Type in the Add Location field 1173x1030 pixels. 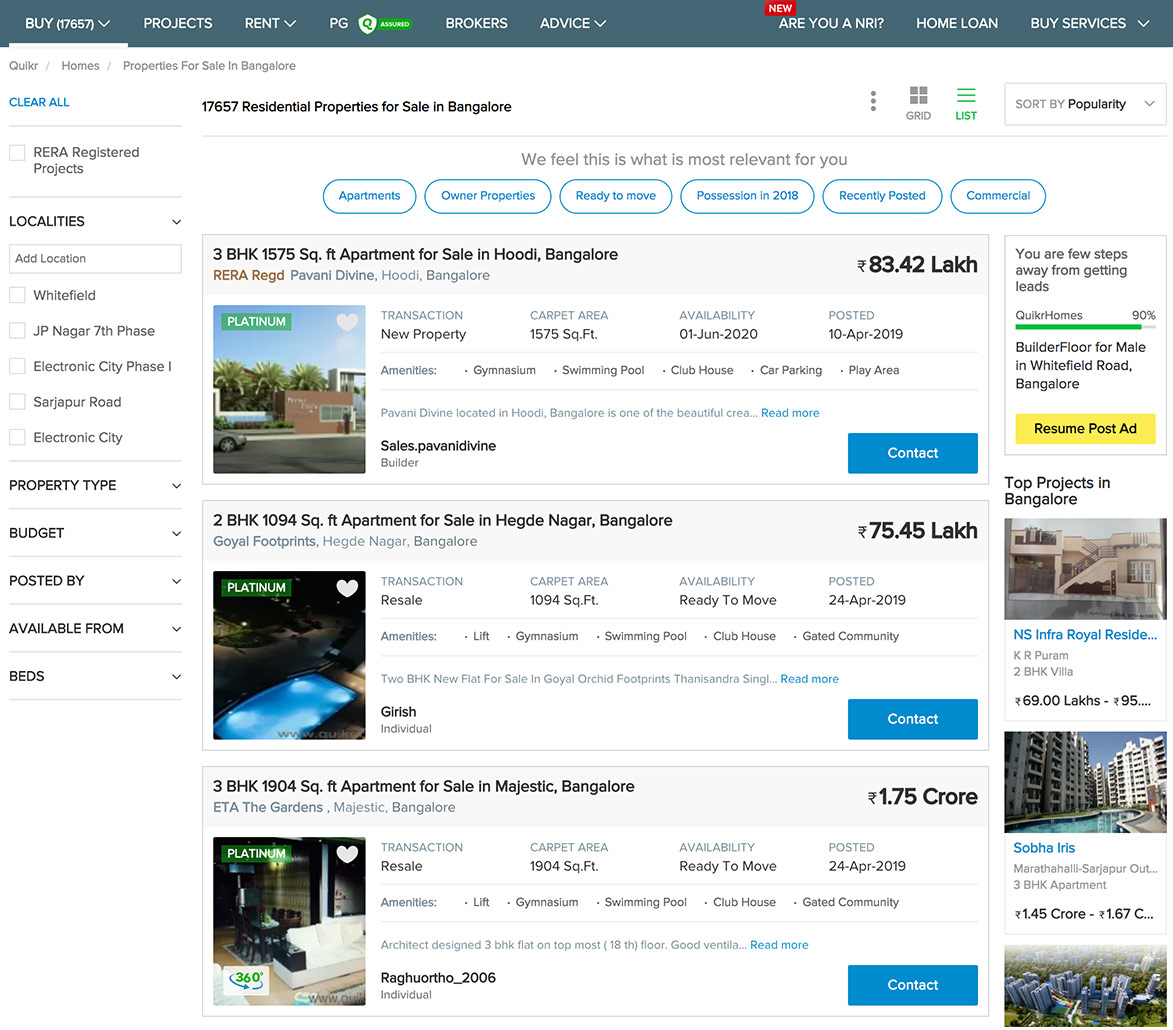(95, 259)
